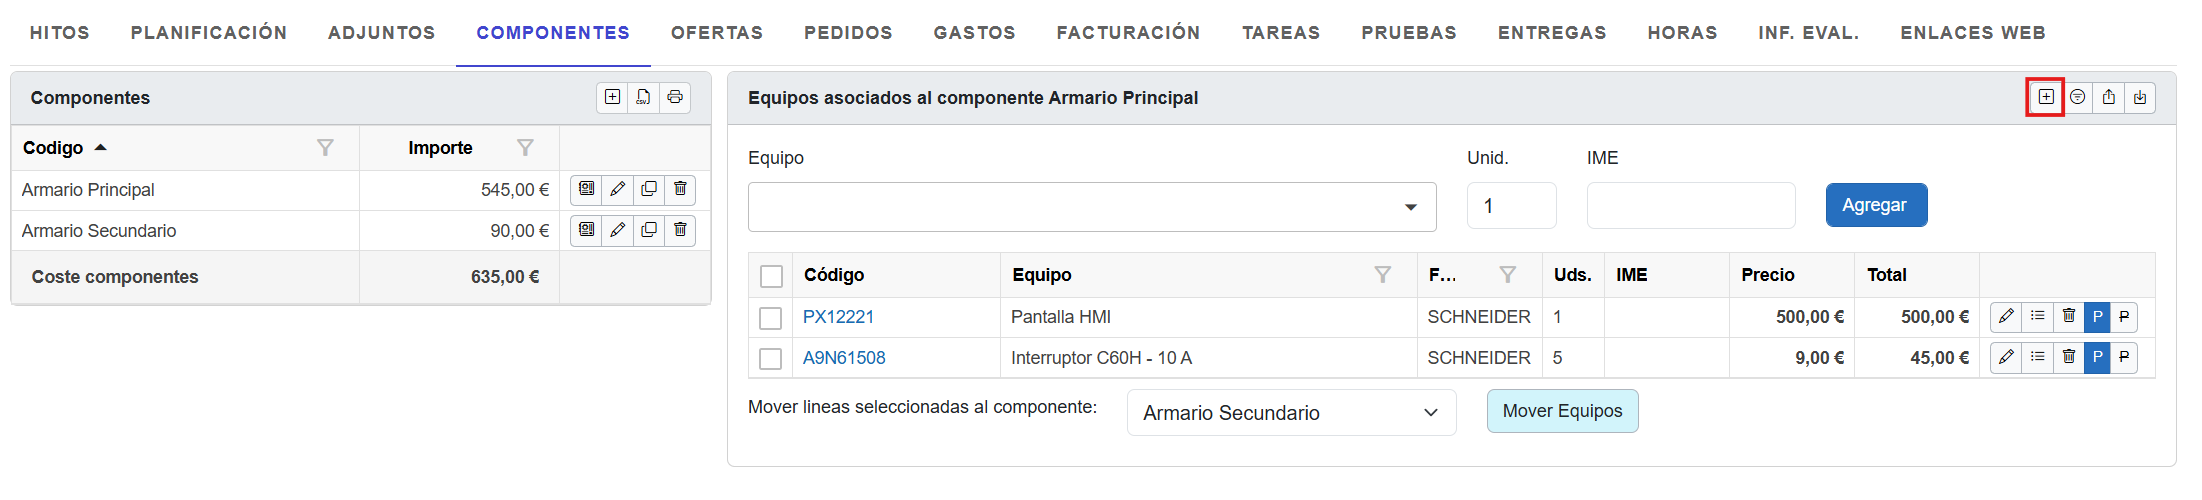Duplicate the Armario Principal component
This screenshot has width=2202, height=500.
click(x=649, y=189)
